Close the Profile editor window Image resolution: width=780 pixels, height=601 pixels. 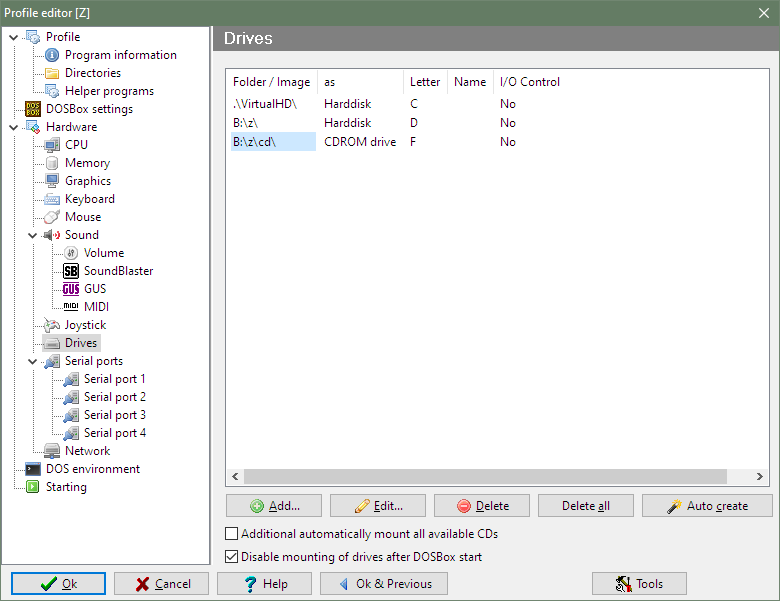click(x=764, y=13)
